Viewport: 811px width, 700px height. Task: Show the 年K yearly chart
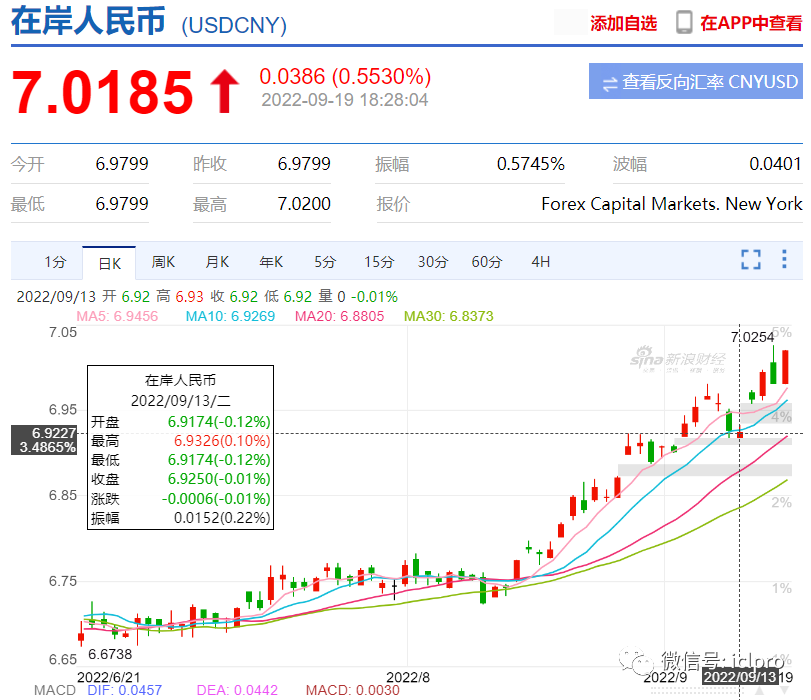[x=271, y=262]
